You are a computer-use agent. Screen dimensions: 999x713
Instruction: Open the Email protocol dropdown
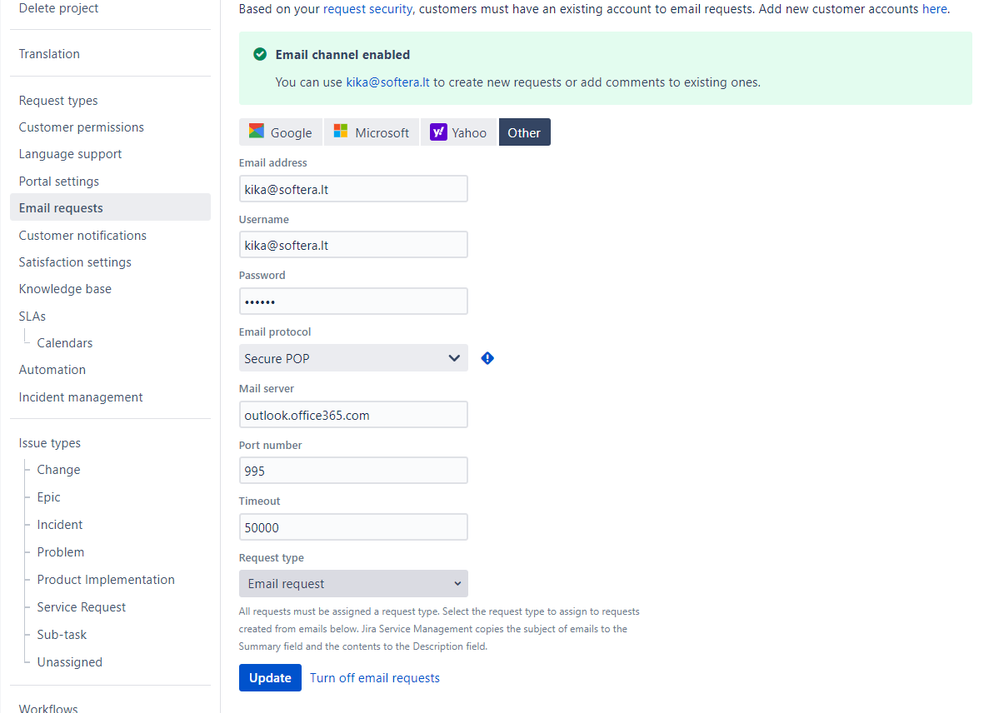click(x=353, y=358)
